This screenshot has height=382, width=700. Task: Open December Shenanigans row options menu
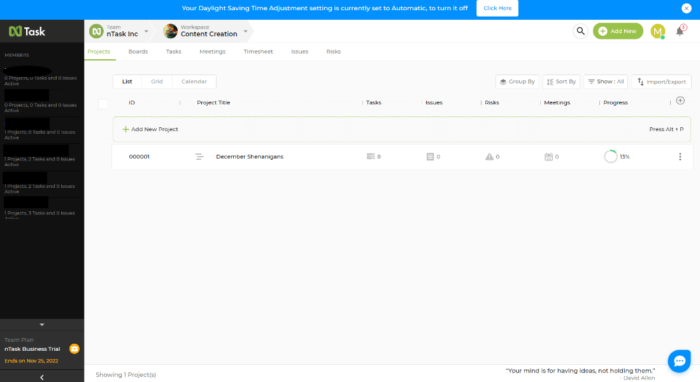point(680,157)
